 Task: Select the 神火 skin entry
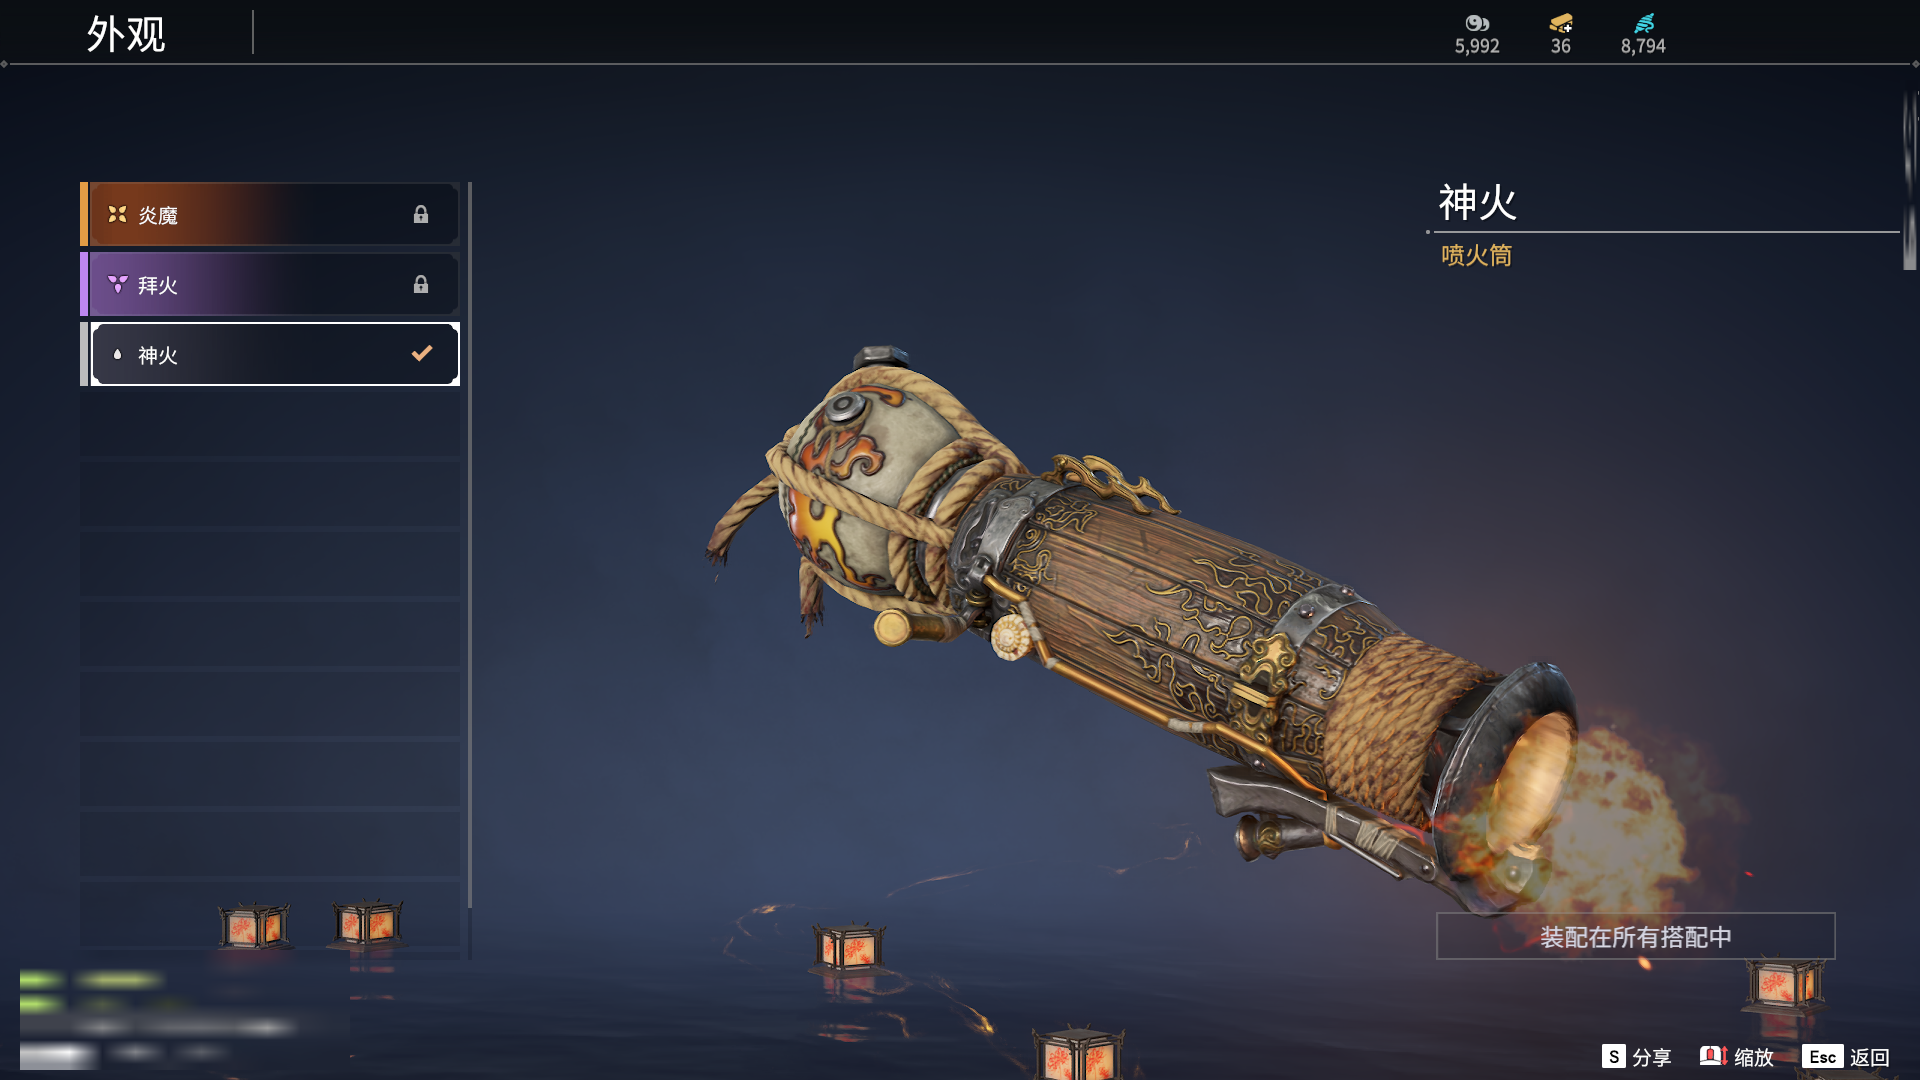270,354
